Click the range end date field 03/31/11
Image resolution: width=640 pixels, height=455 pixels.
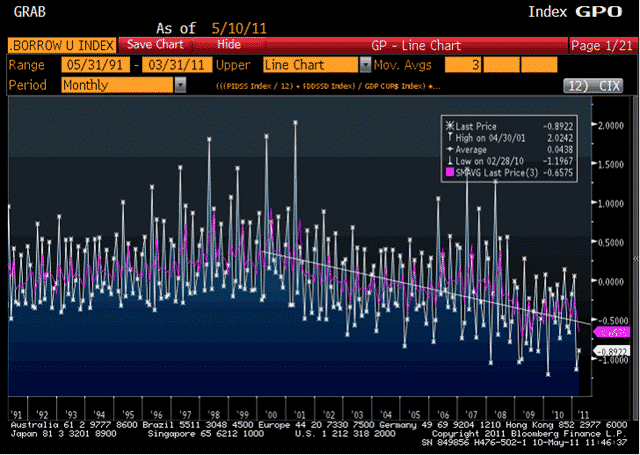(x=176, y=65)
